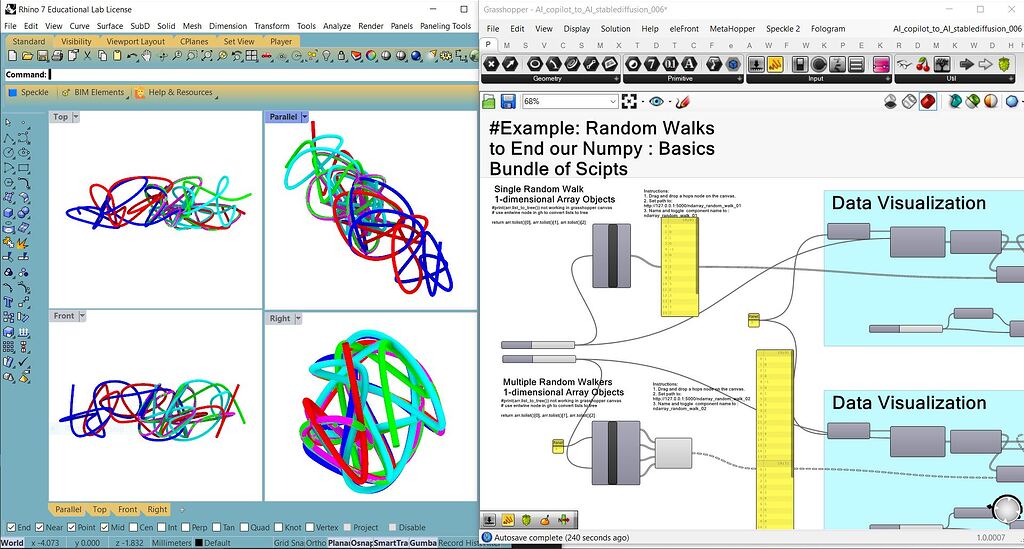Viewport: 1024px width, 549px height.
Task: Click the Layers icon in Rhino toolbar
Action: coord(357,56)
